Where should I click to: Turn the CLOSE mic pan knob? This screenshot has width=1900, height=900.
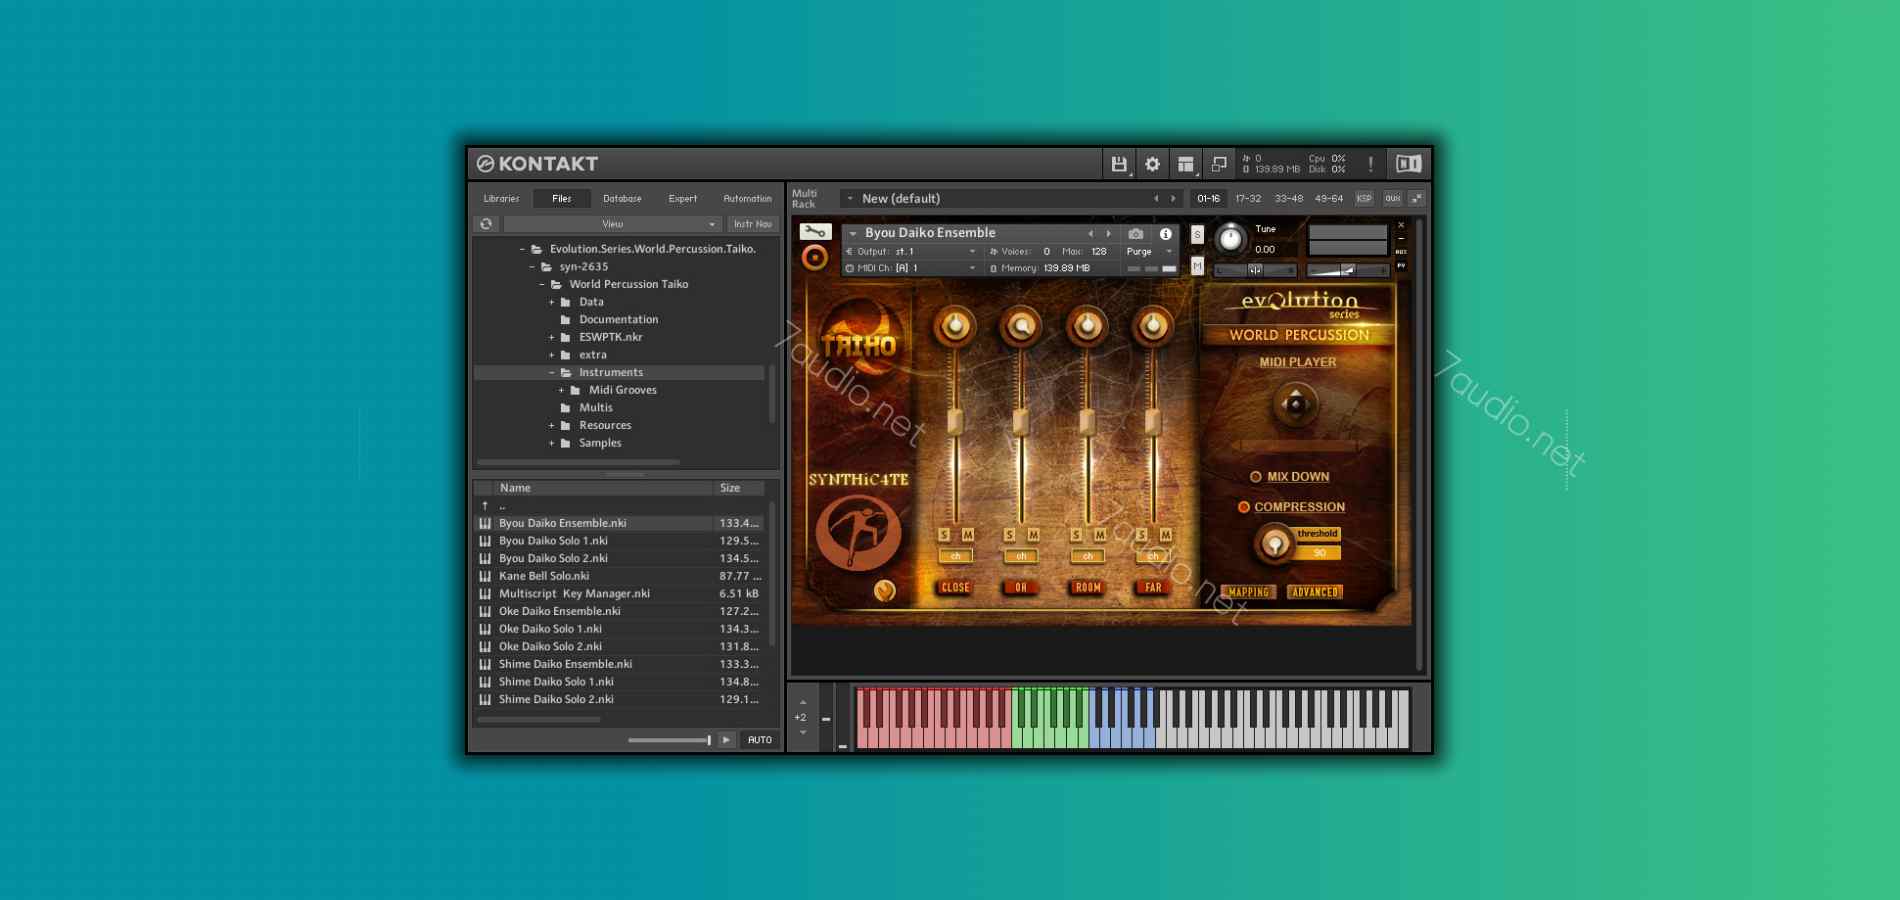[x=955, y=326]
